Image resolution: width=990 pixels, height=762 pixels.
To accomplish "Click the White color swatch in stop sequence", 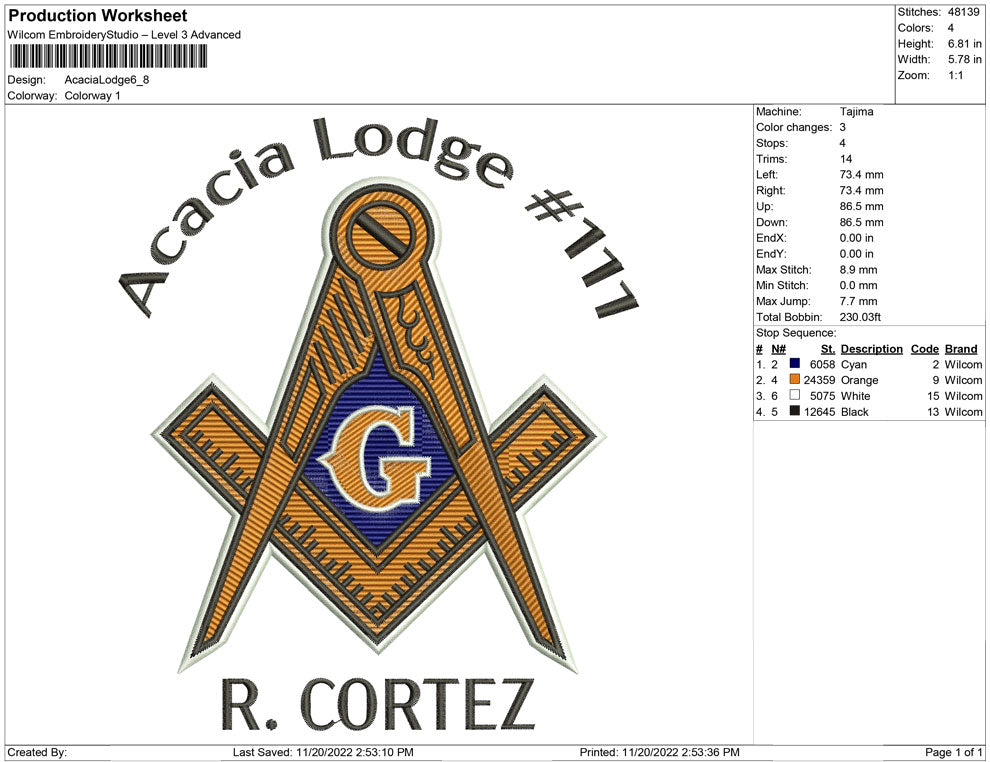I will 795,395.
